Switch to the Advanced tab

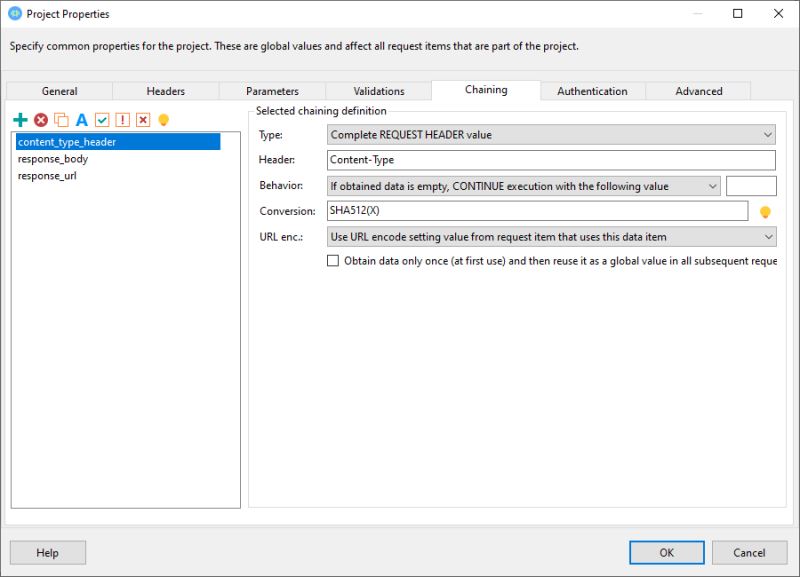pyautogui.click(x=699, y=91)
